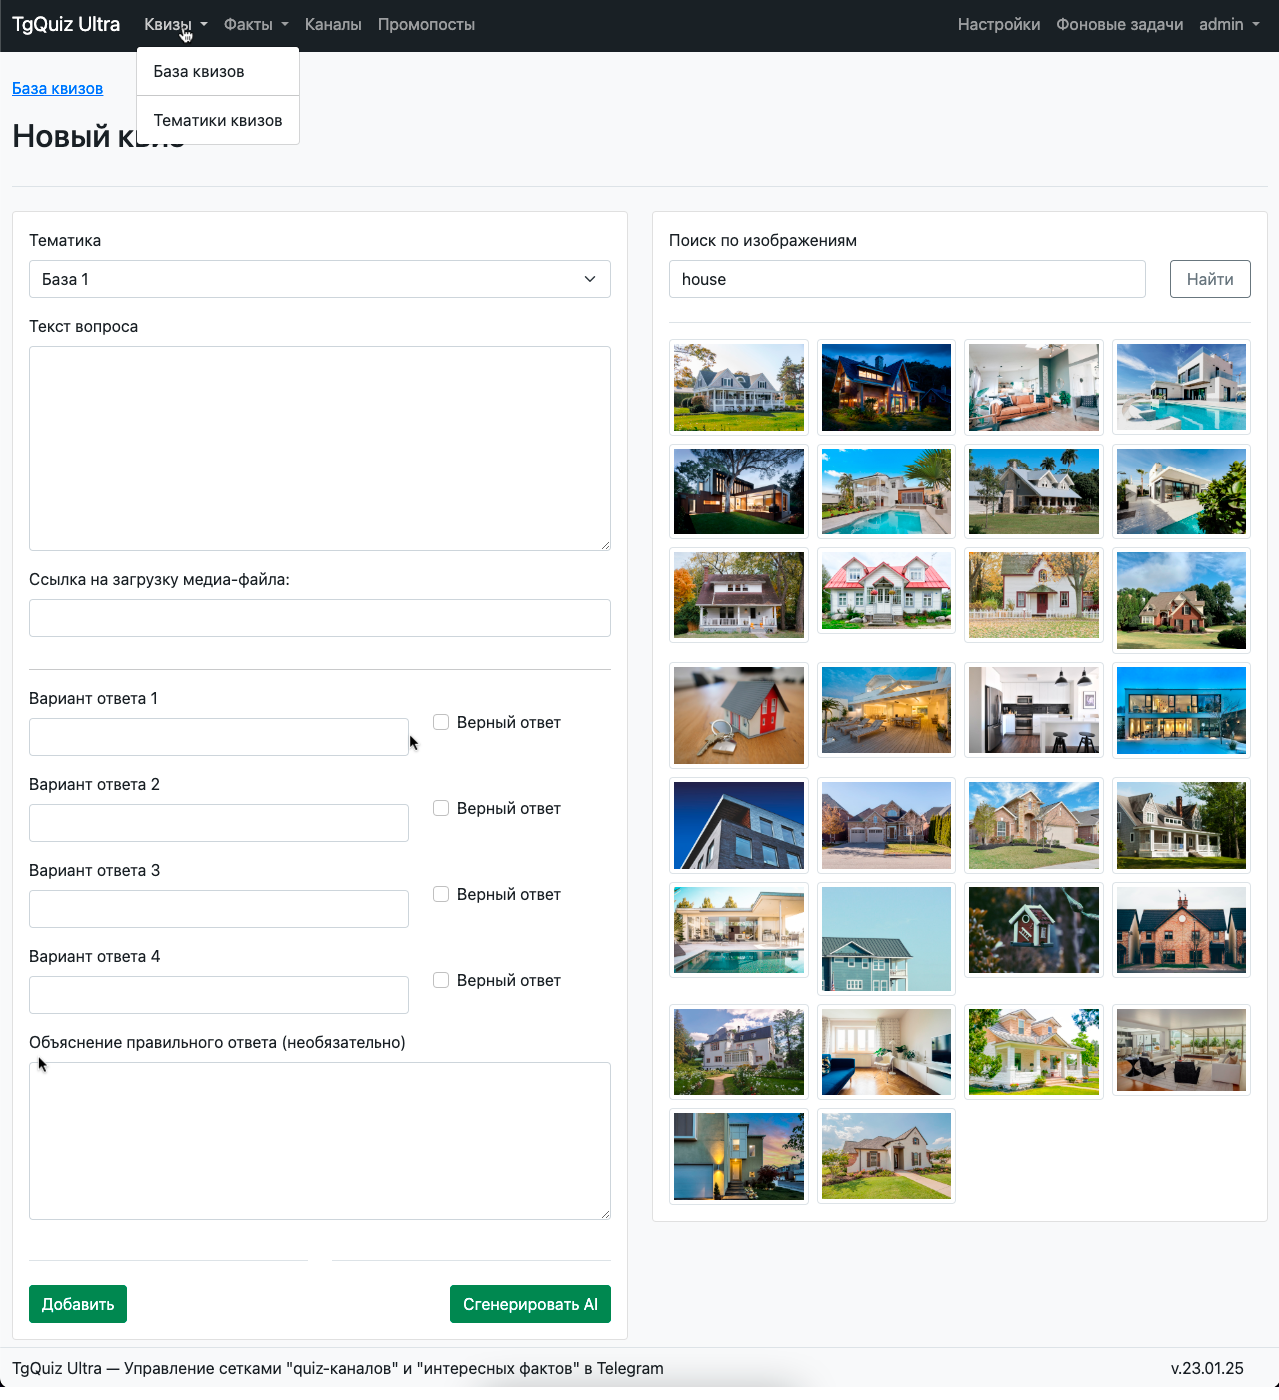Select the last thumbnail, beige house with walkway
This screenshot has height=1400, width=1279.
(886, 1156)
